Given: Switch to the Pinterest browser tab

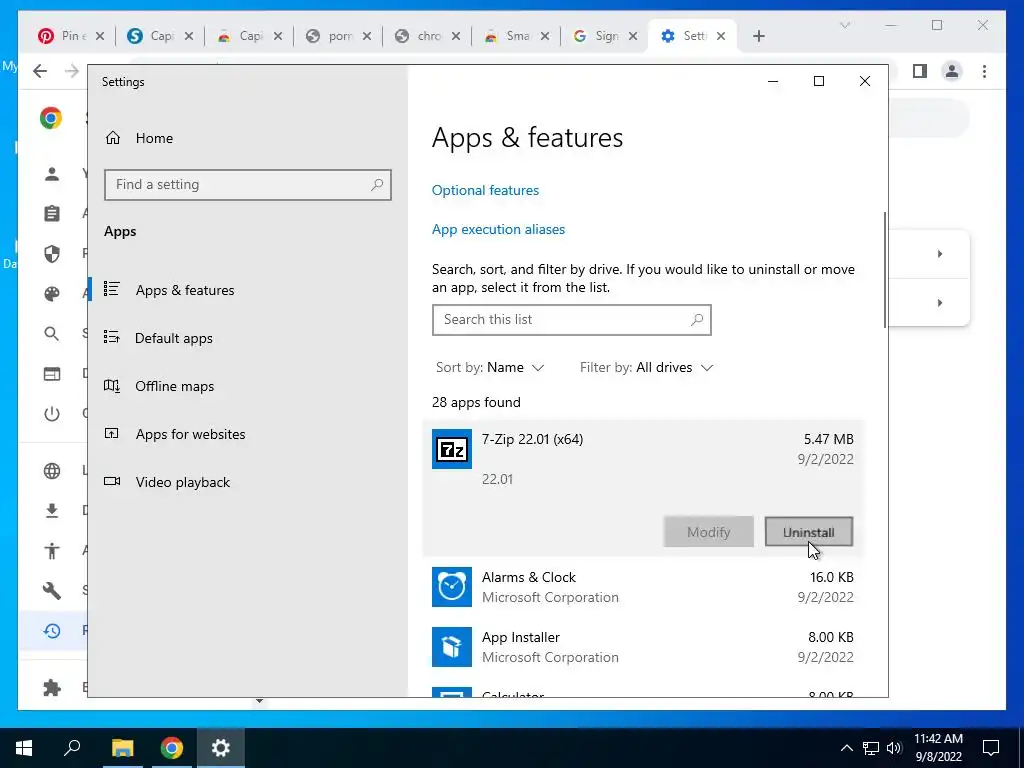Looking at the screenshot, I should [71, 36].
